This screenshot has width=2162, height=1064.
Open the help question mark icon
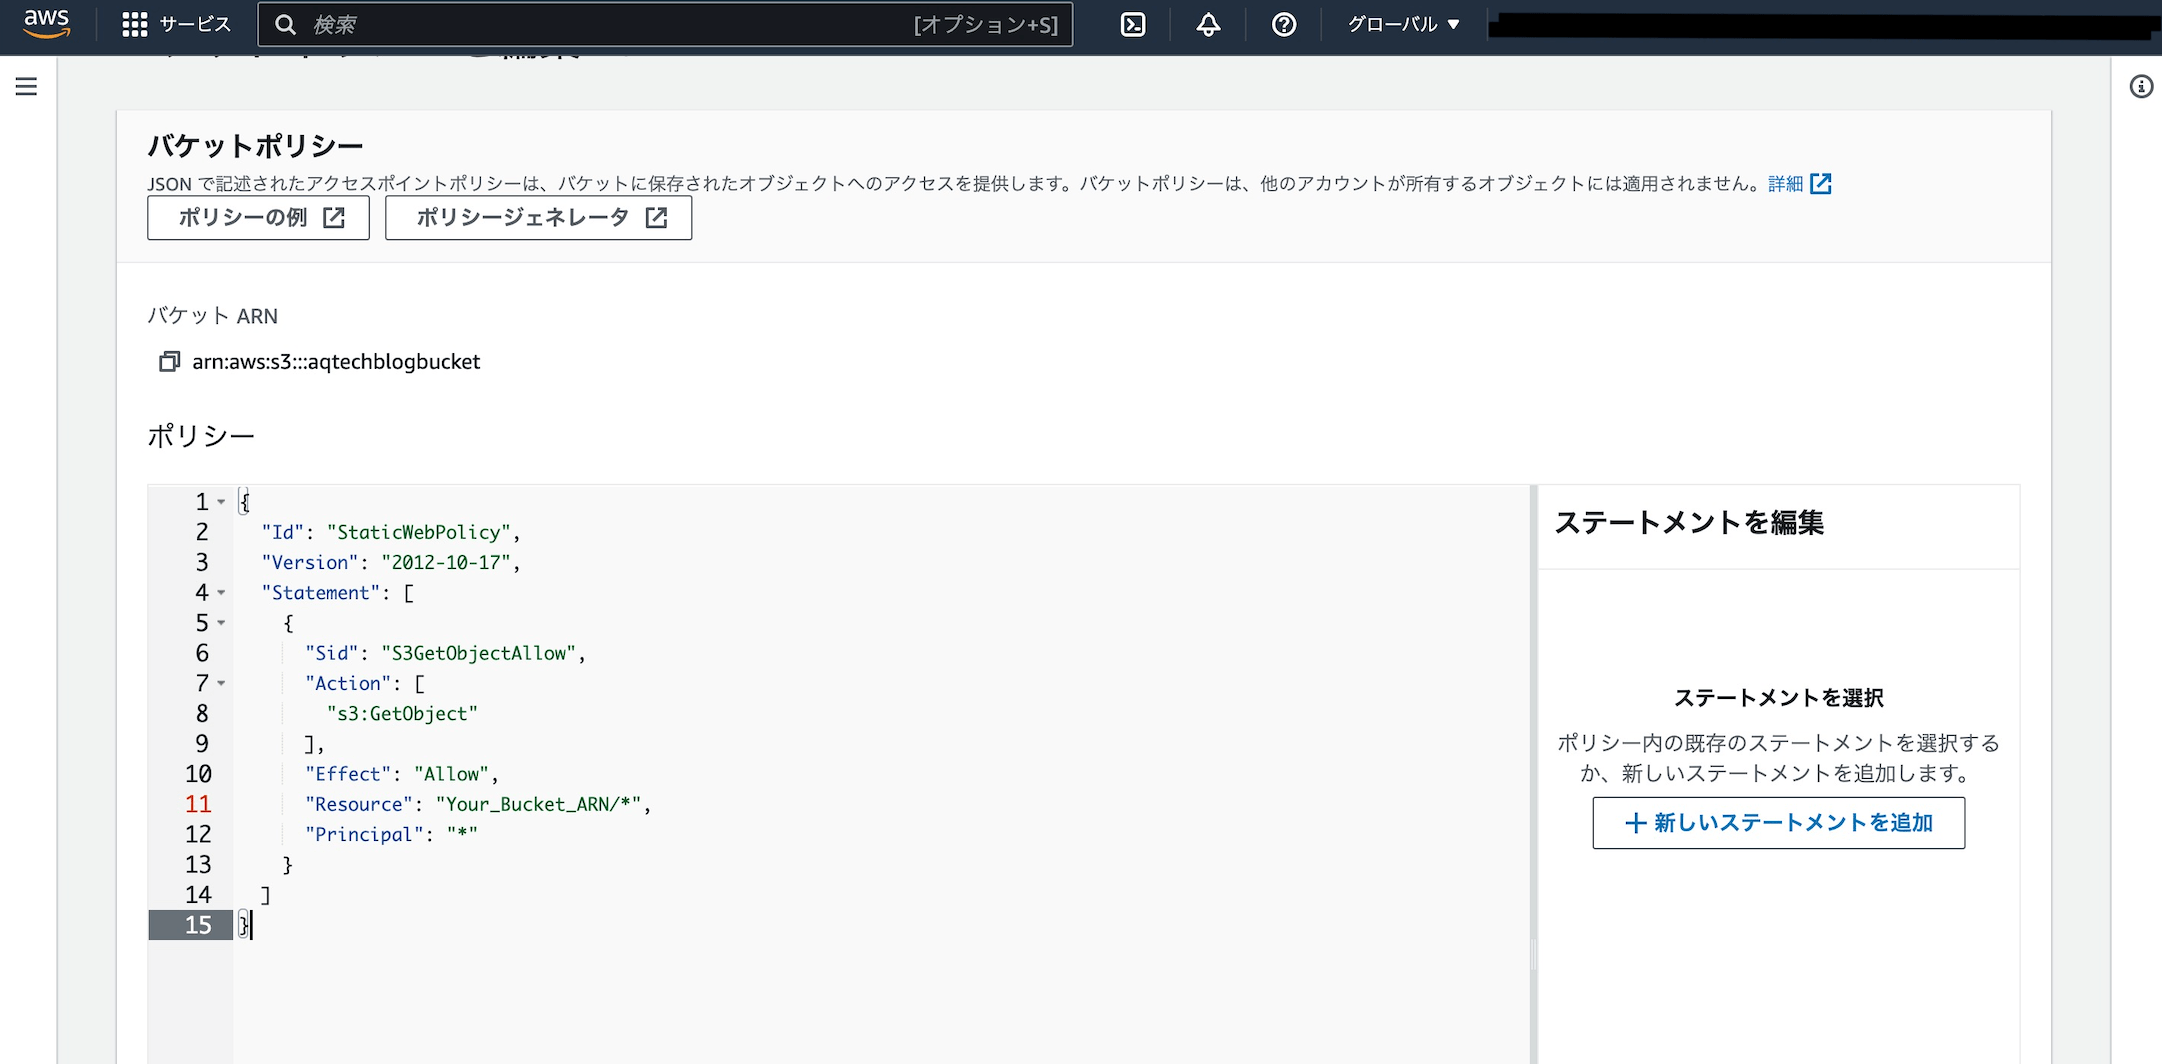point(1284,24)
